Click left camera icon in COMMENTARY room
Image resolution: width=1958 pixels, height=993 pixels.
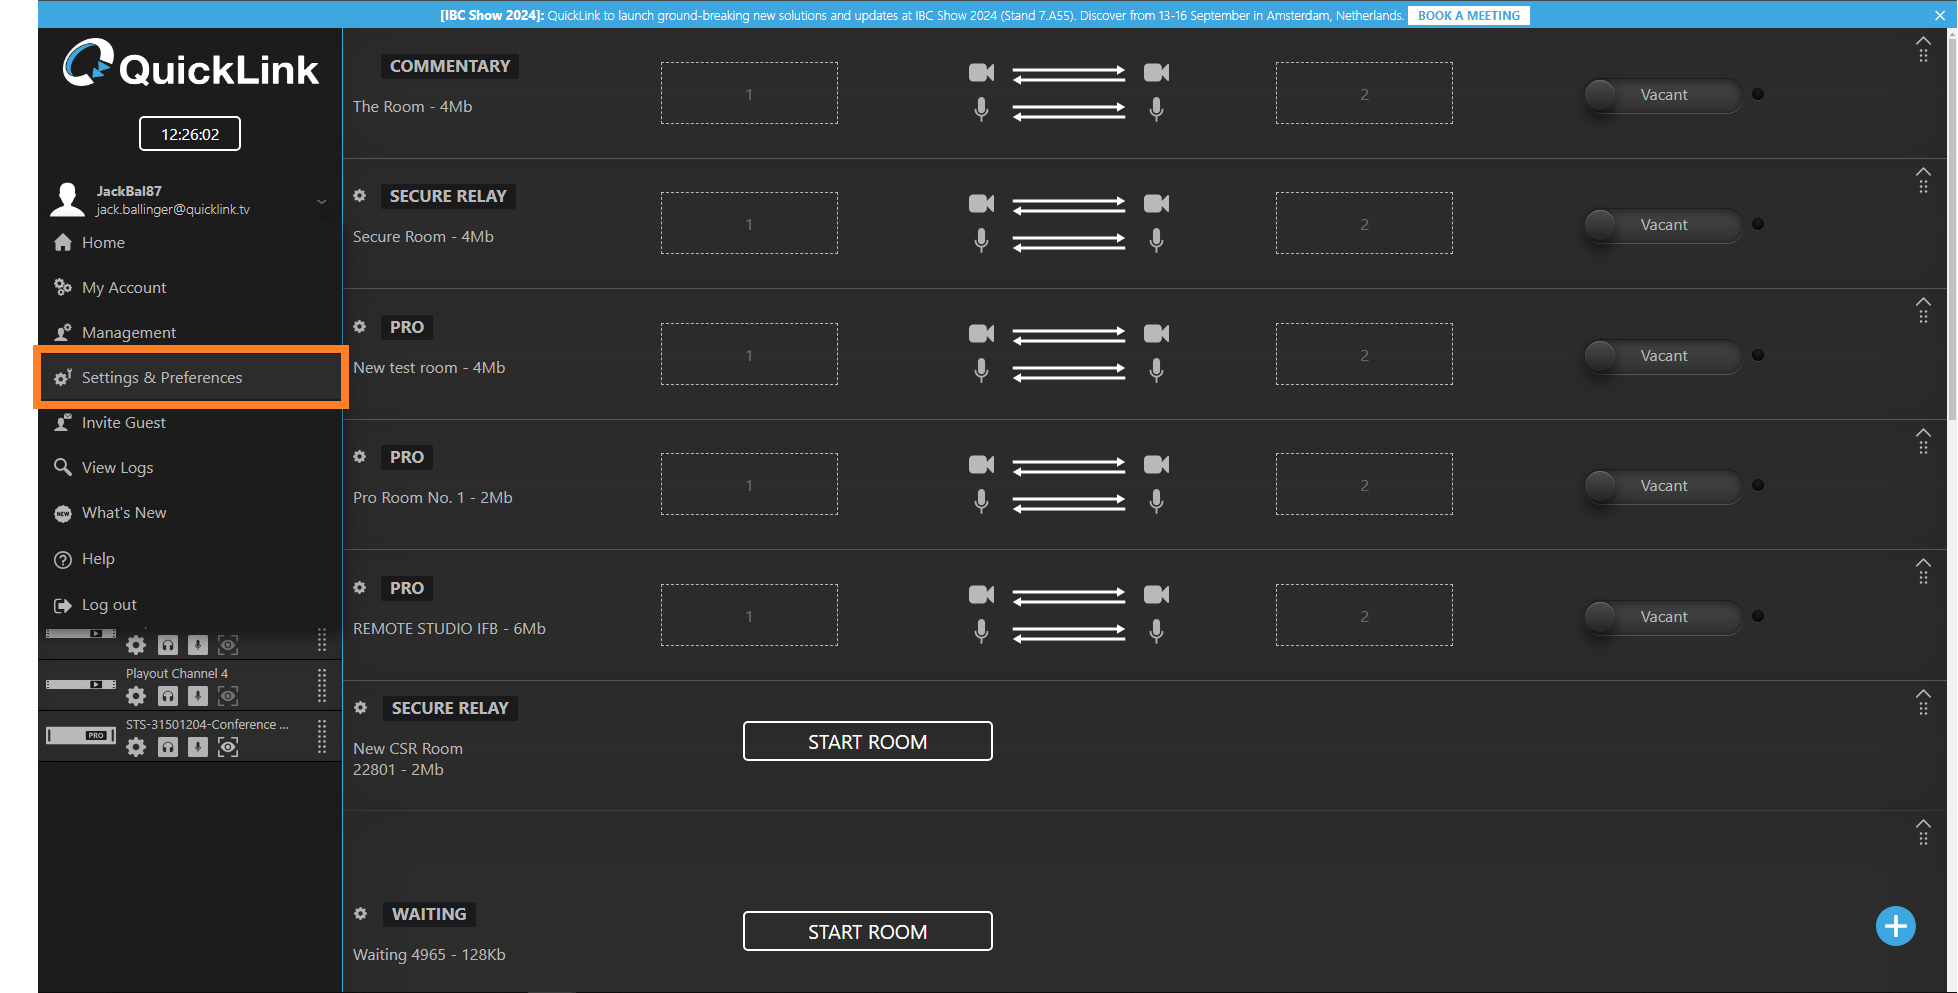[x=981, y=73]
